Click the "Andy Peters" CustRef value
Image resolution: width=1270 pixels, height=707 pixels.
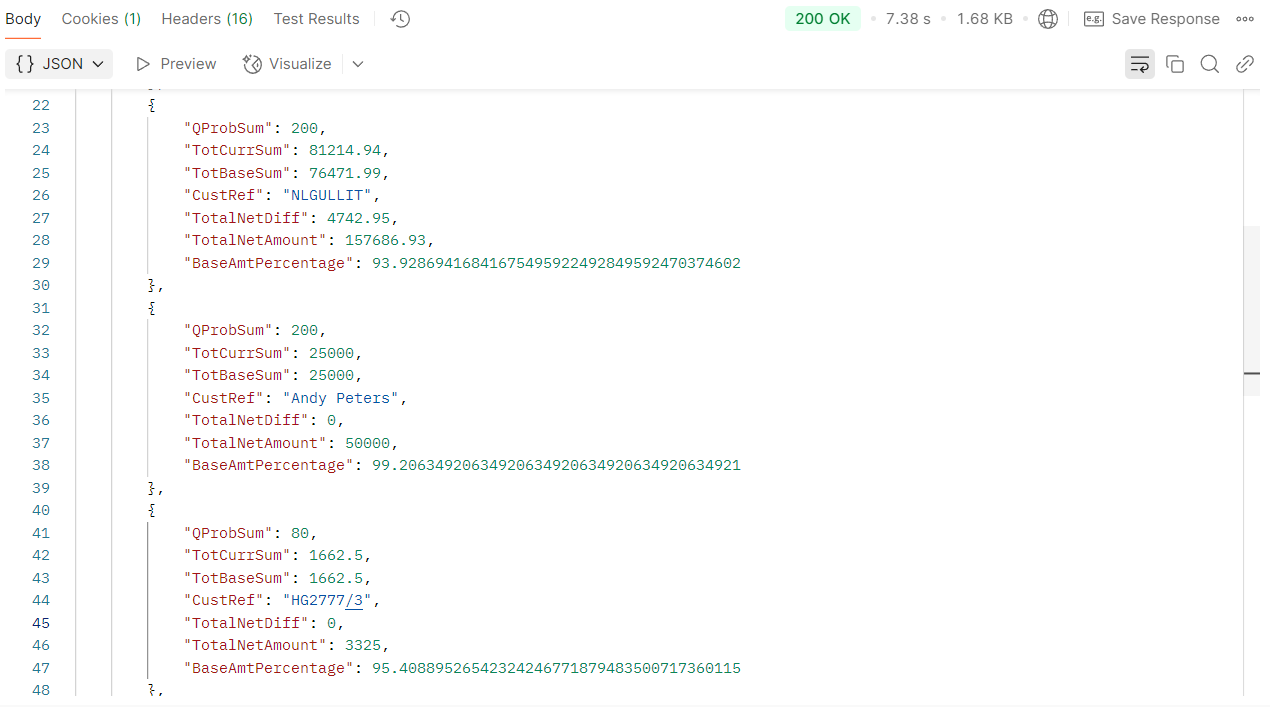pyautogui.click(x=340, y=398)
